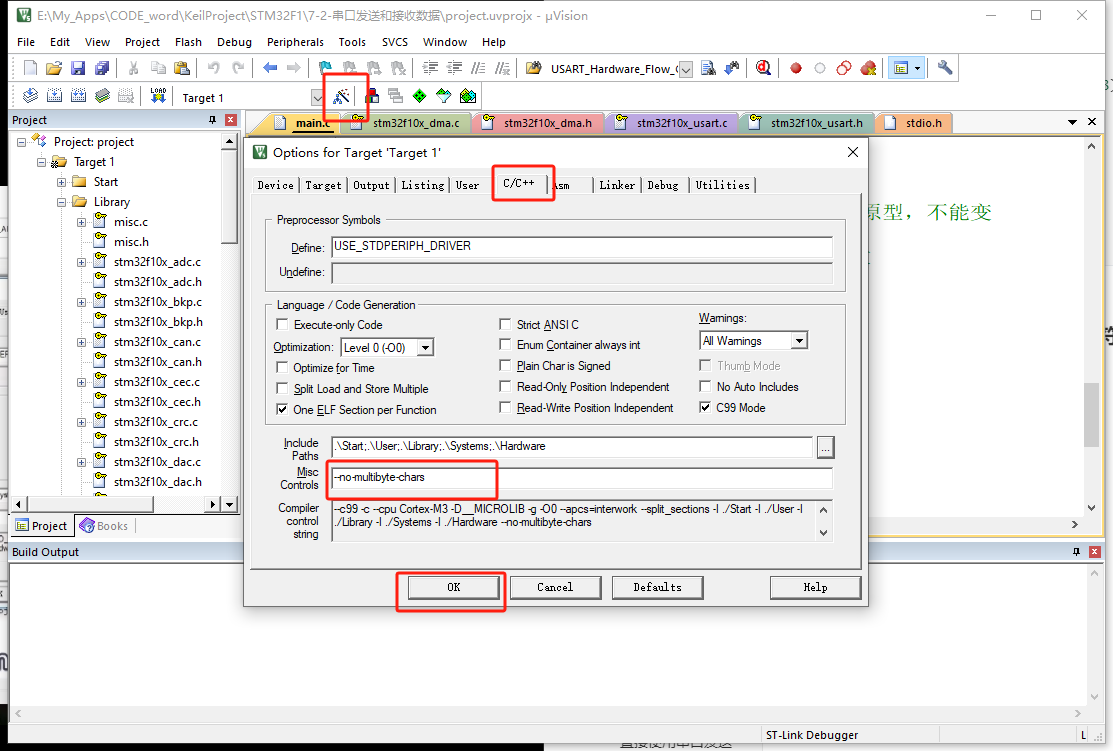Expand misc.c tree node
This screenshot has height=751, width=1113.
82,222
